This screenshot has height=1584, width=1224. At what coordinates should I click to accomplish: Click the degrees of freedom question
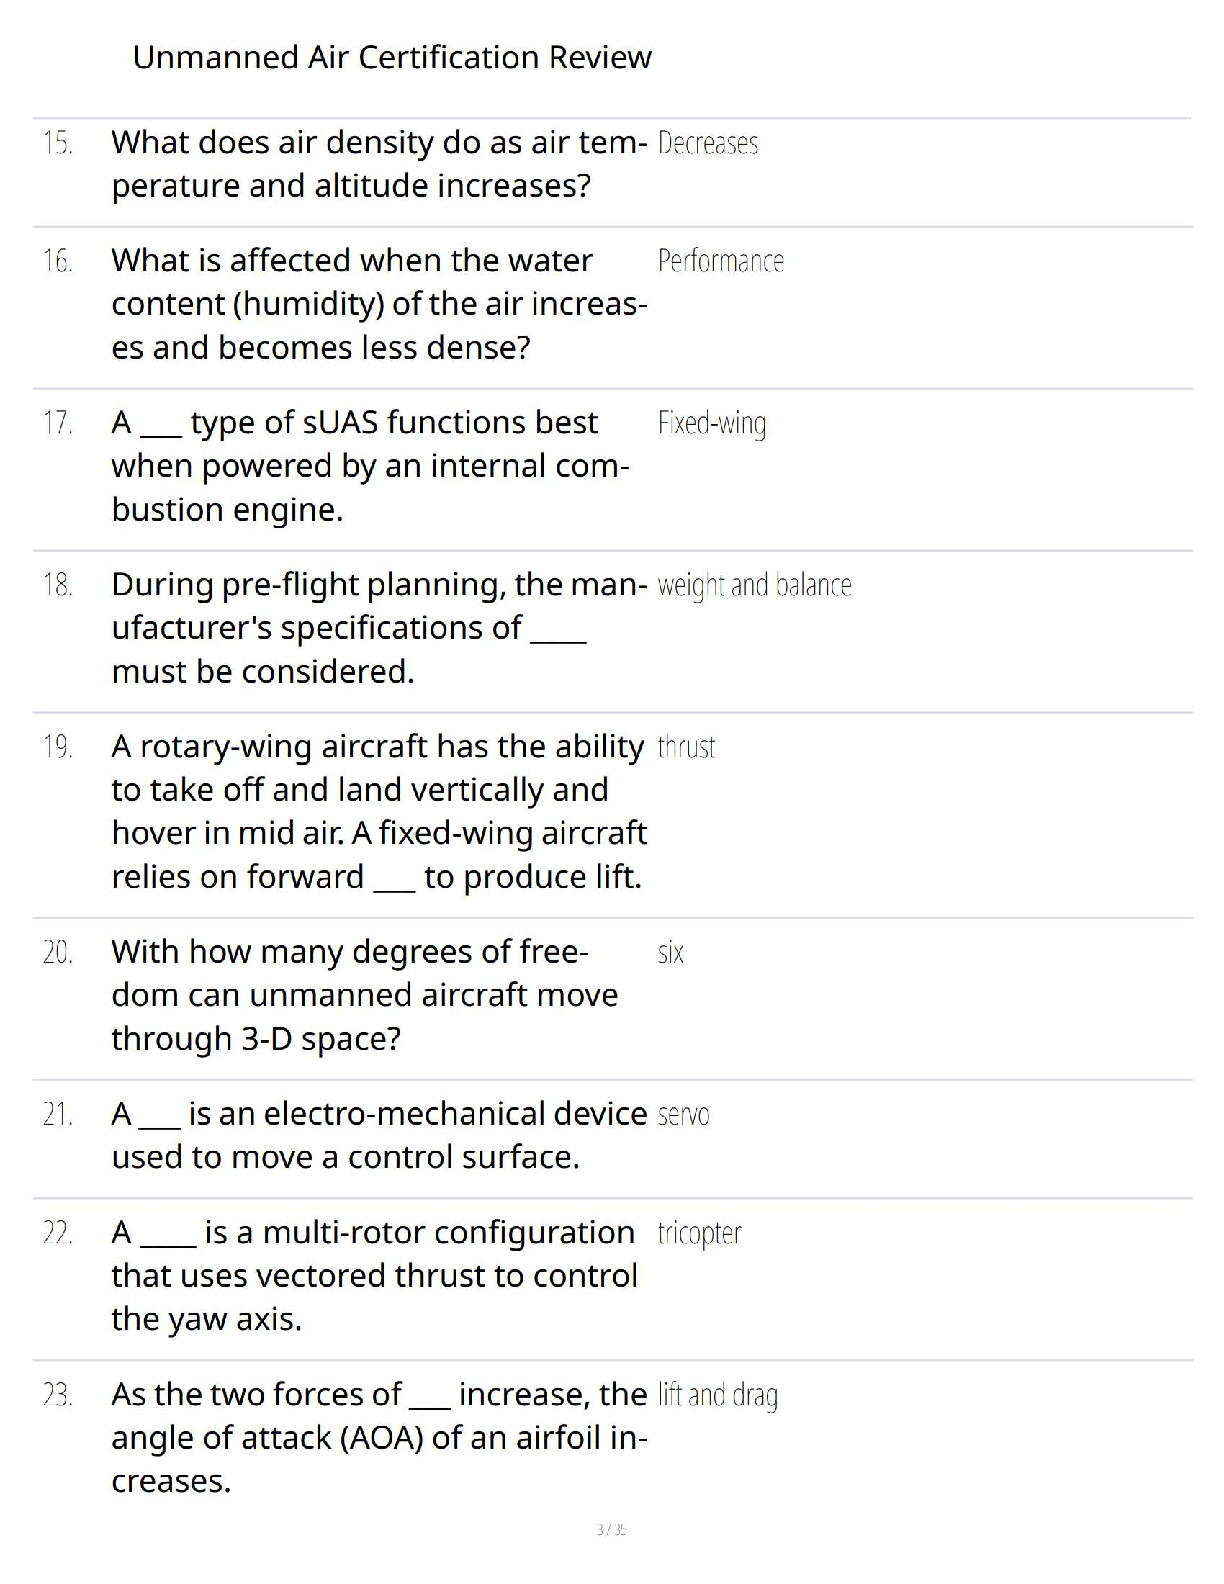[365, 995]
